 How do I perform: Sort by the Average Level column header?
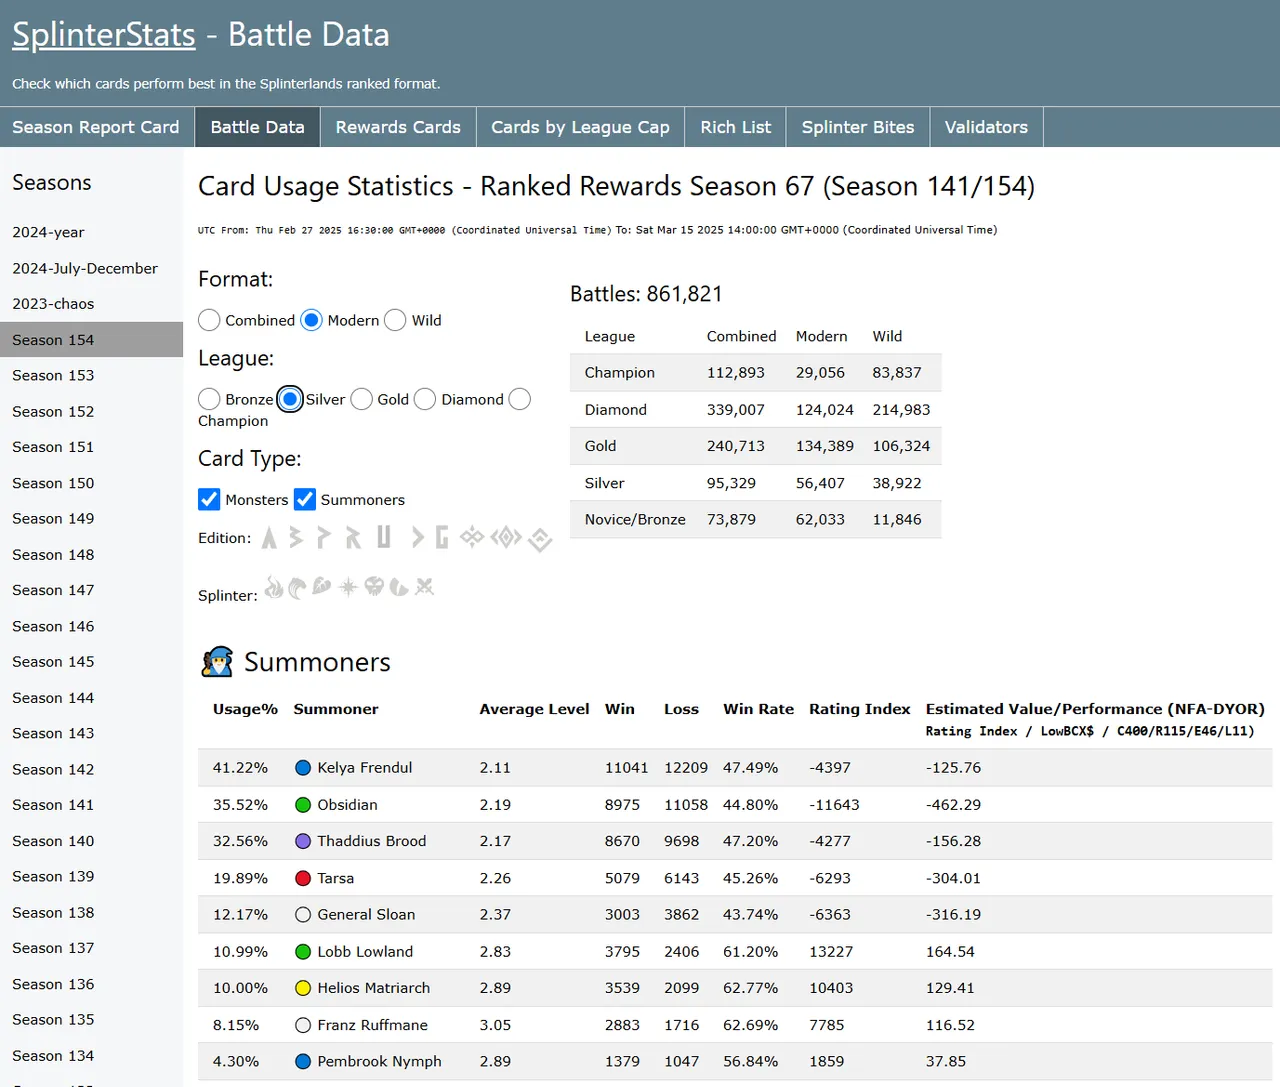tap(534, 709)
